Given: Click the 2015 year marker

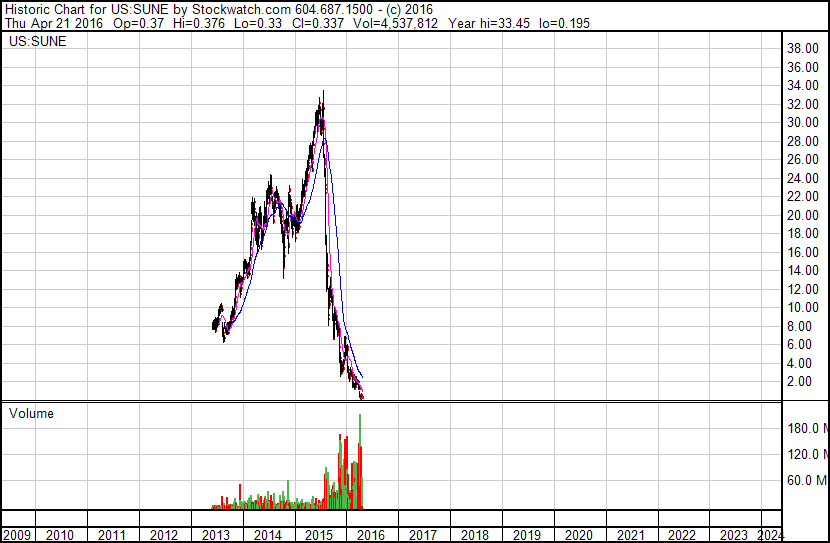Looking at the screenshot, I should pyautogui.click(x=319, y=535).
